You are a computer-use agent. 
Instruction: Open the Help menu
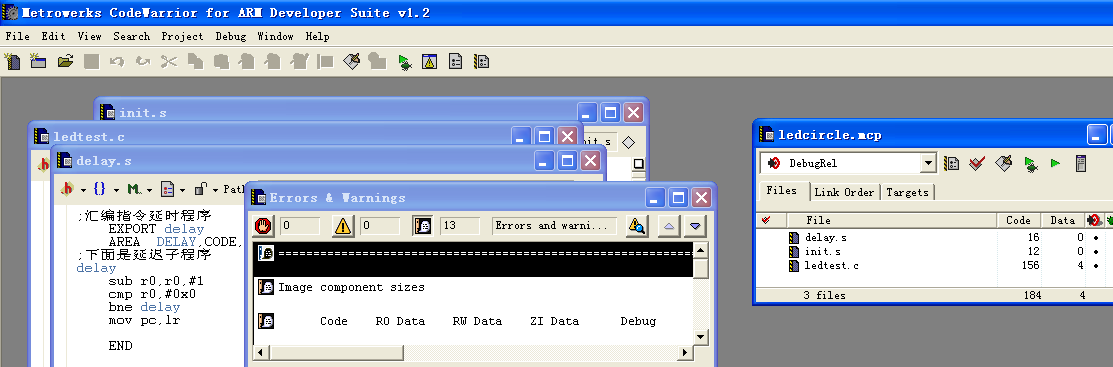tap(317, 36)
